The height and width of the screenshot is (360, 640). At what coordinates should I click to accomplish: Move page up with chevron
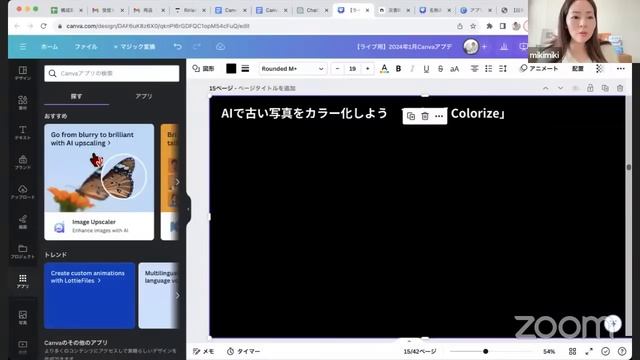pyautogui.click(x=546, y=88)
